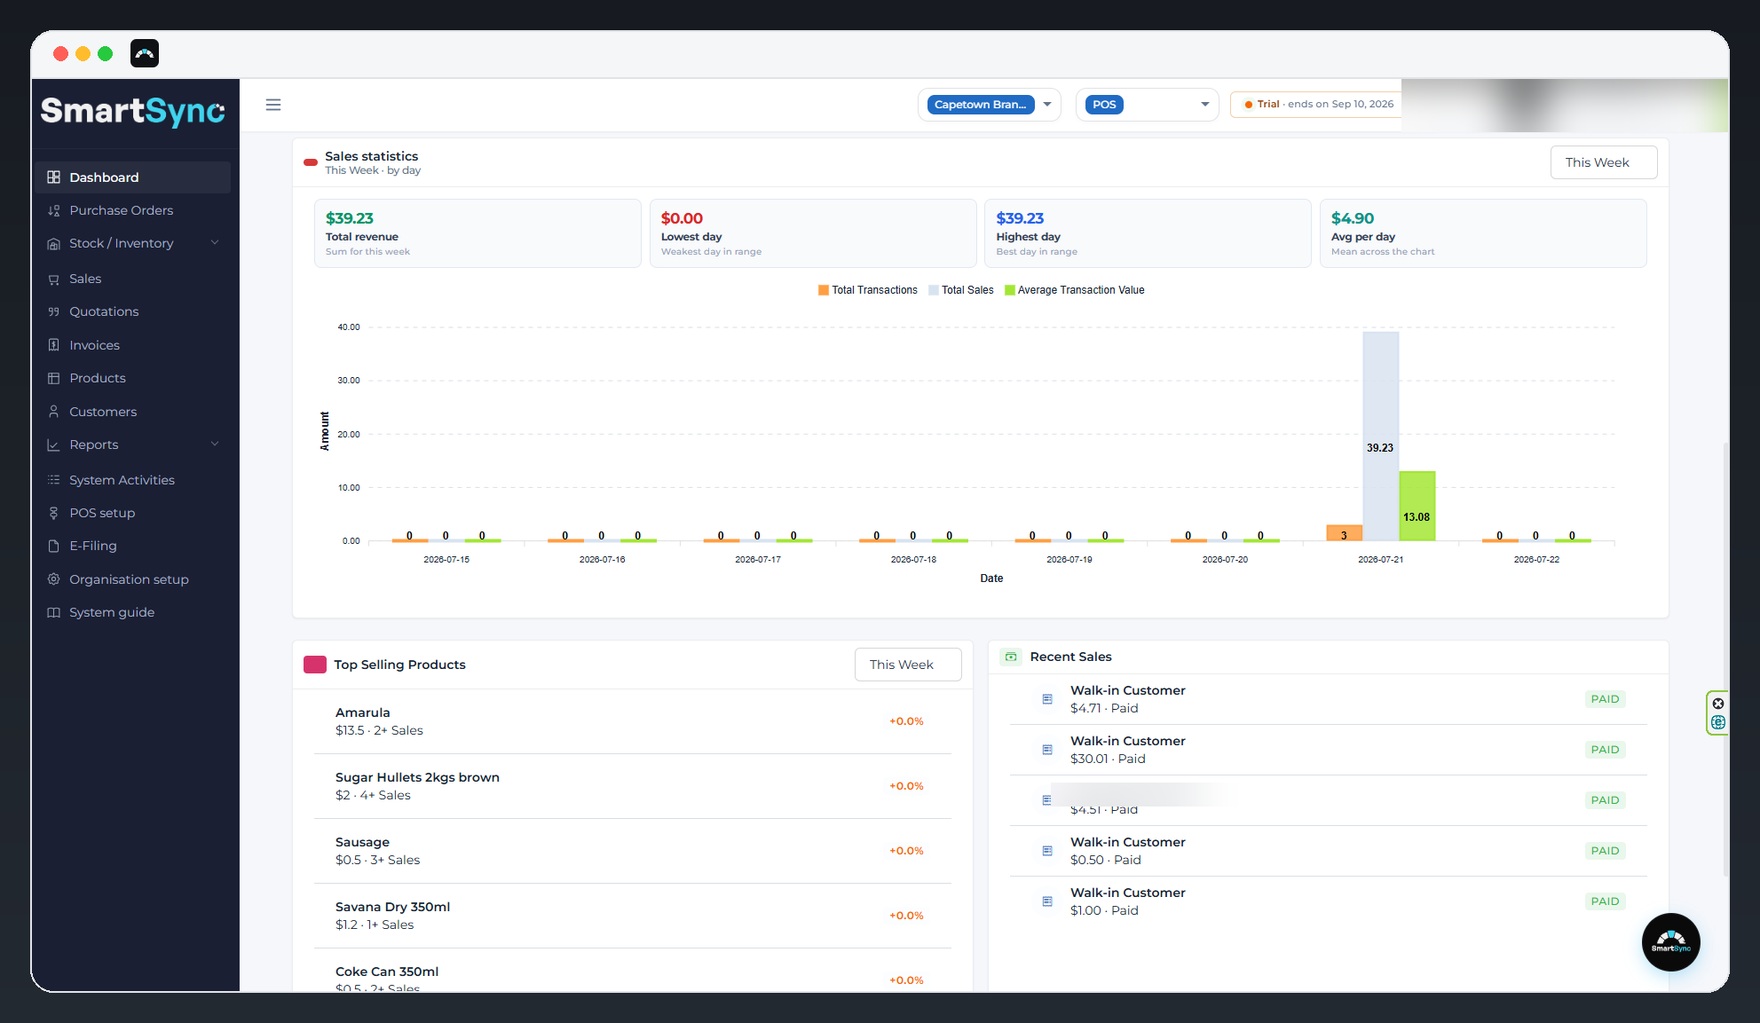This screenshot has height=1023, width=1760.
Task: Click the Products grid icon in sidebar
Action: pyautogui.click(x=54, y=378)
